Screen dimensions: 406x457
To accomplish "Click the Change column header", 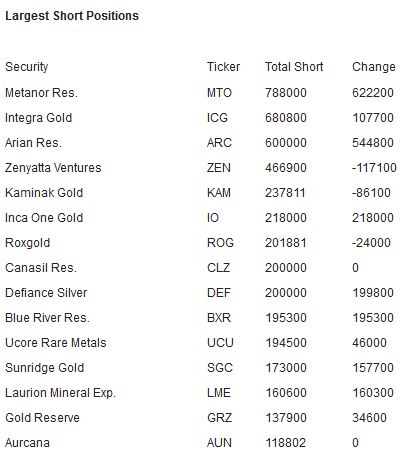I will (374, 67).
